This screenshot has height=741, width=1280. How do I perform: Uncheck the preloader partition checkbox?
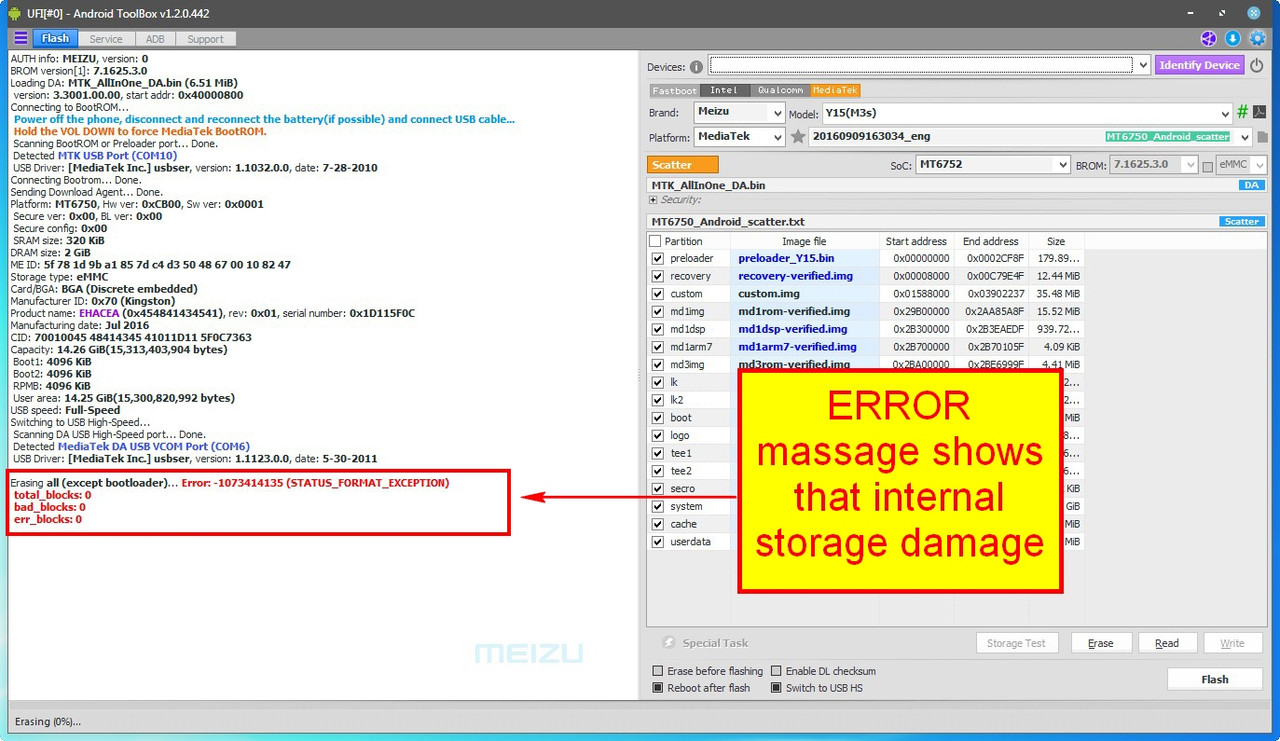click(x=657, y=258)
